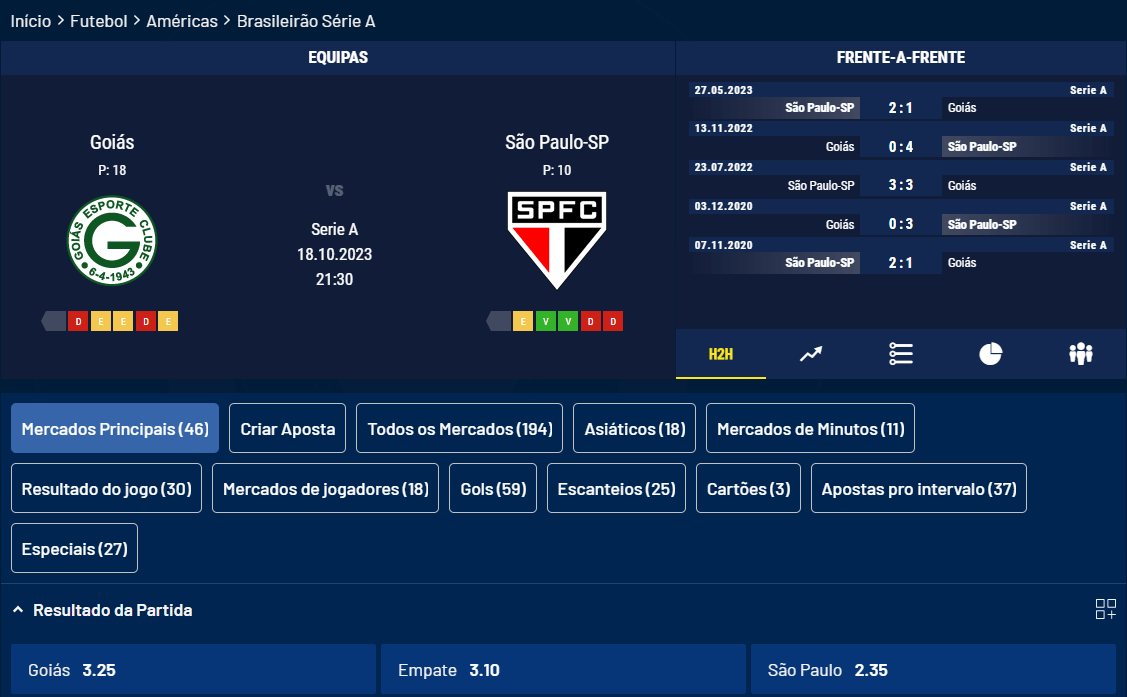Click the Goiás club crest

pyautogui.click(x=112, y=241)
